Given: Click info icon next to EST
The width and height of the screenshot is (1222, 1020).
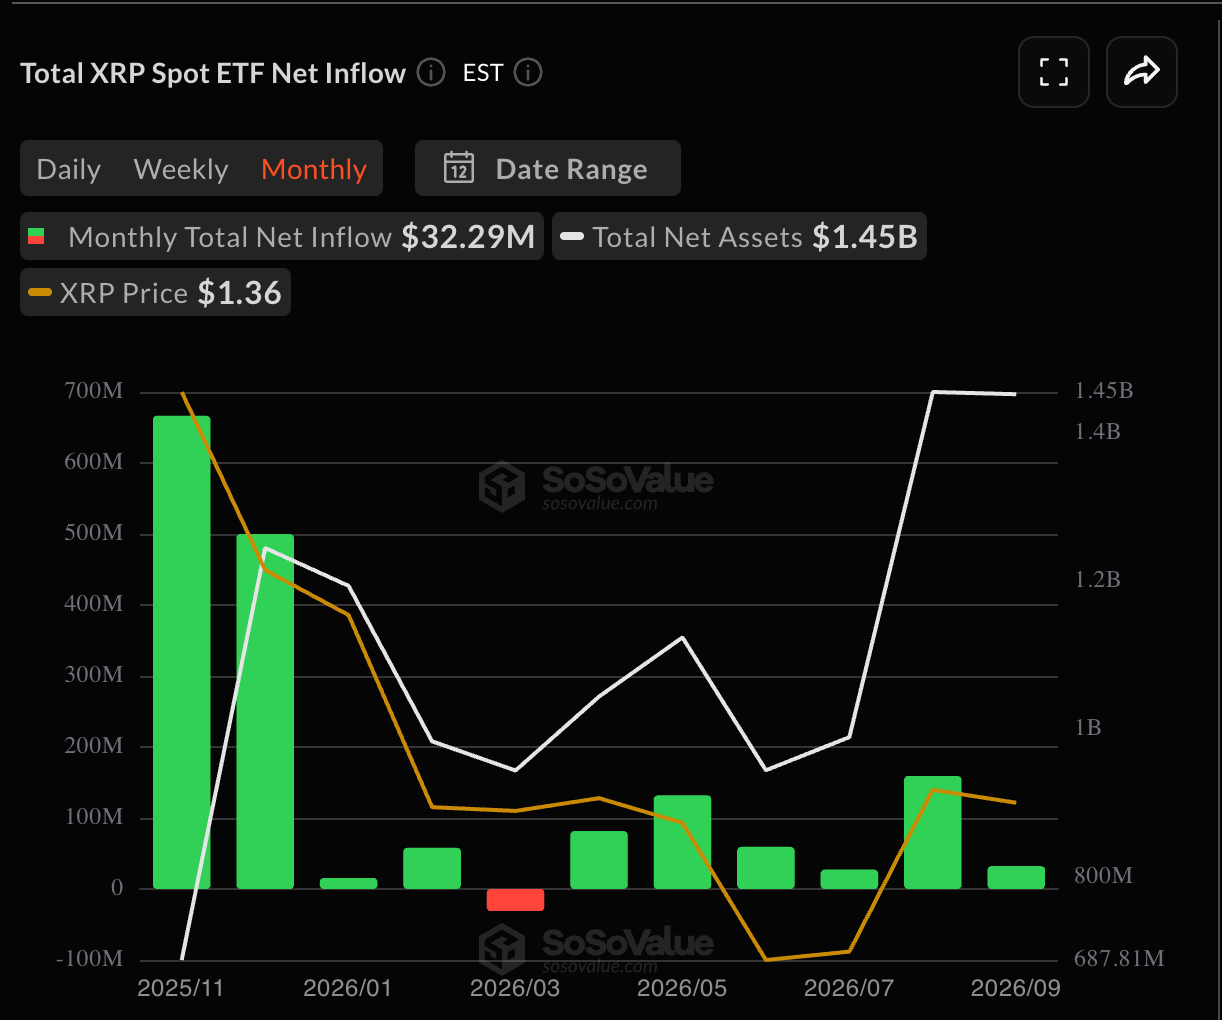Looking at the screenshot, I should (528, 73).
